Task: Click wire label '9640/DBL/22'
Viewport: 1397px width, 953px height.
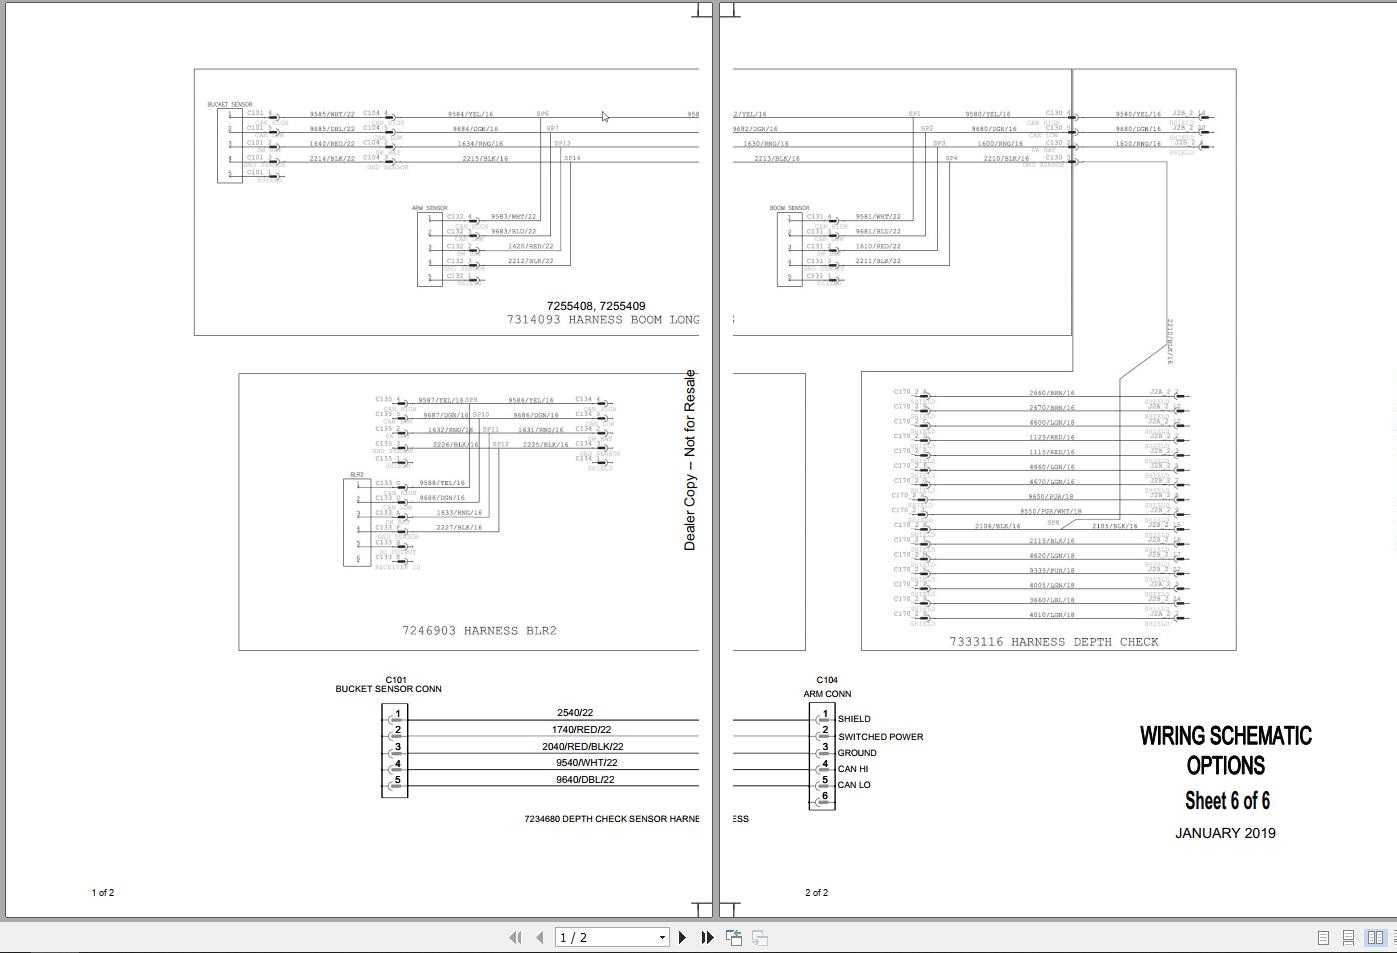Action: [585, 780]
